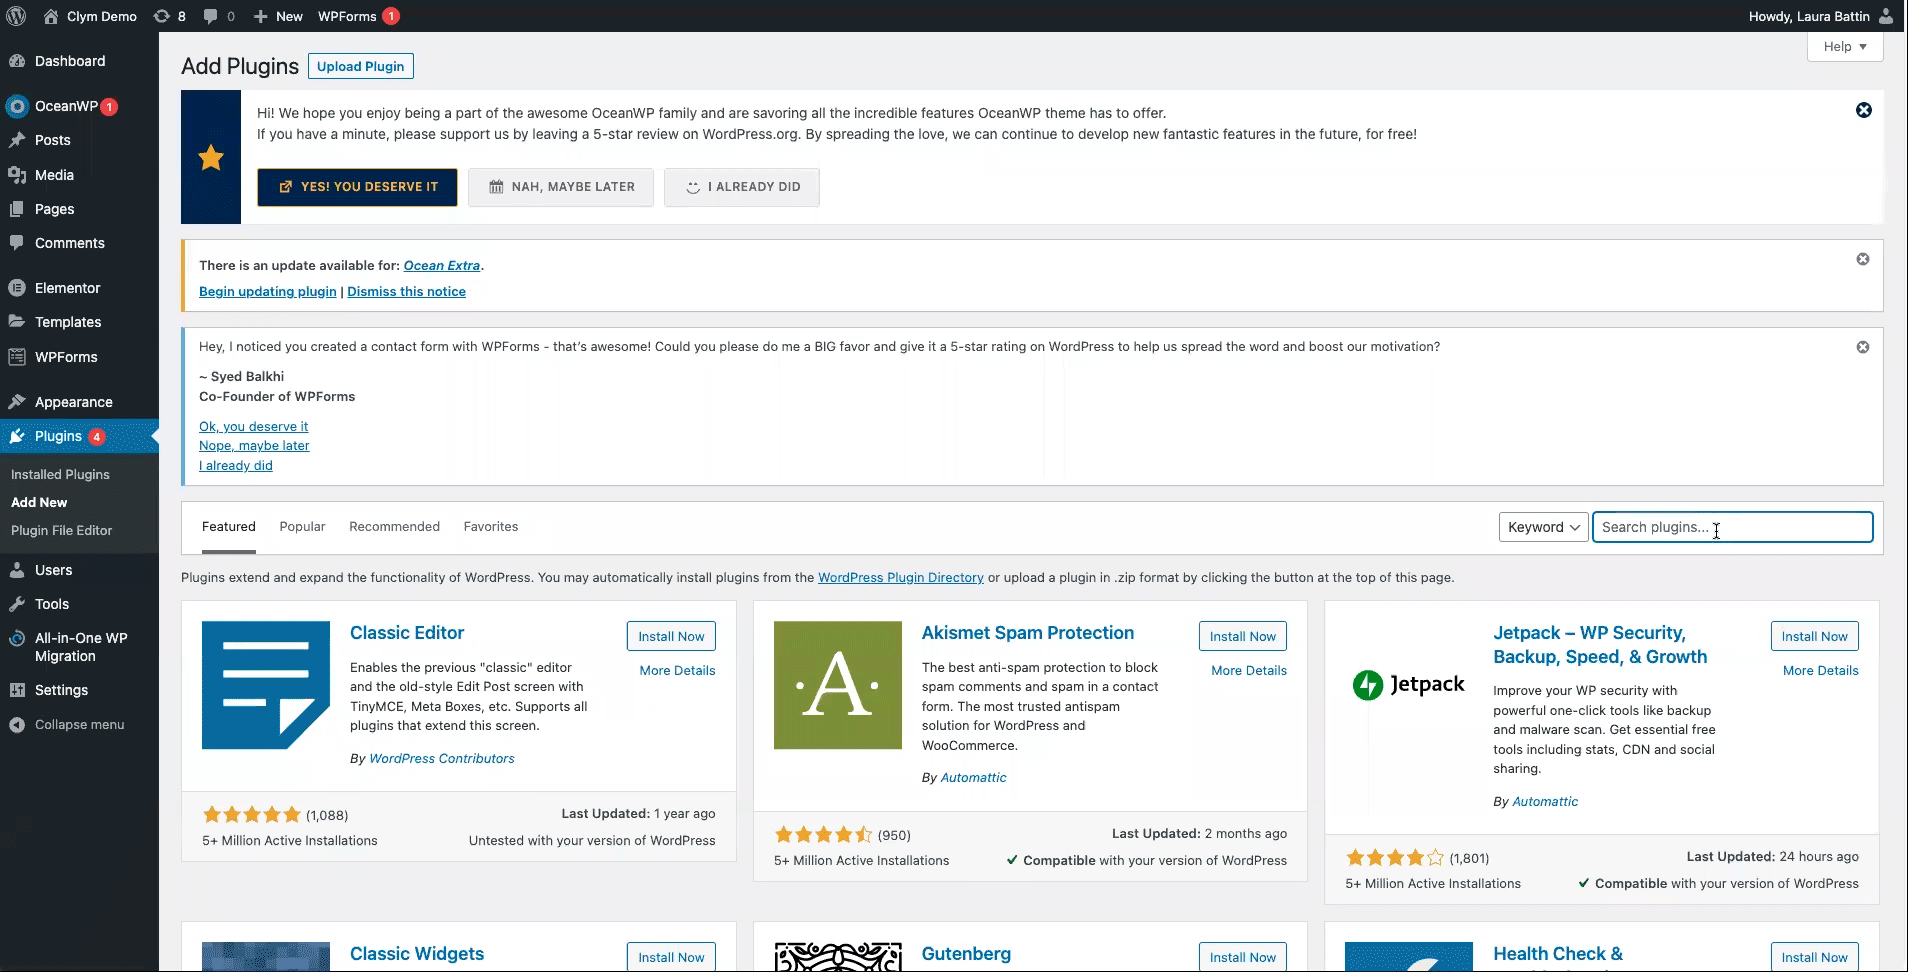This screenshot has width=1908, height=972.
Task: Open the Settings sidebar icon
Action: 17,690
